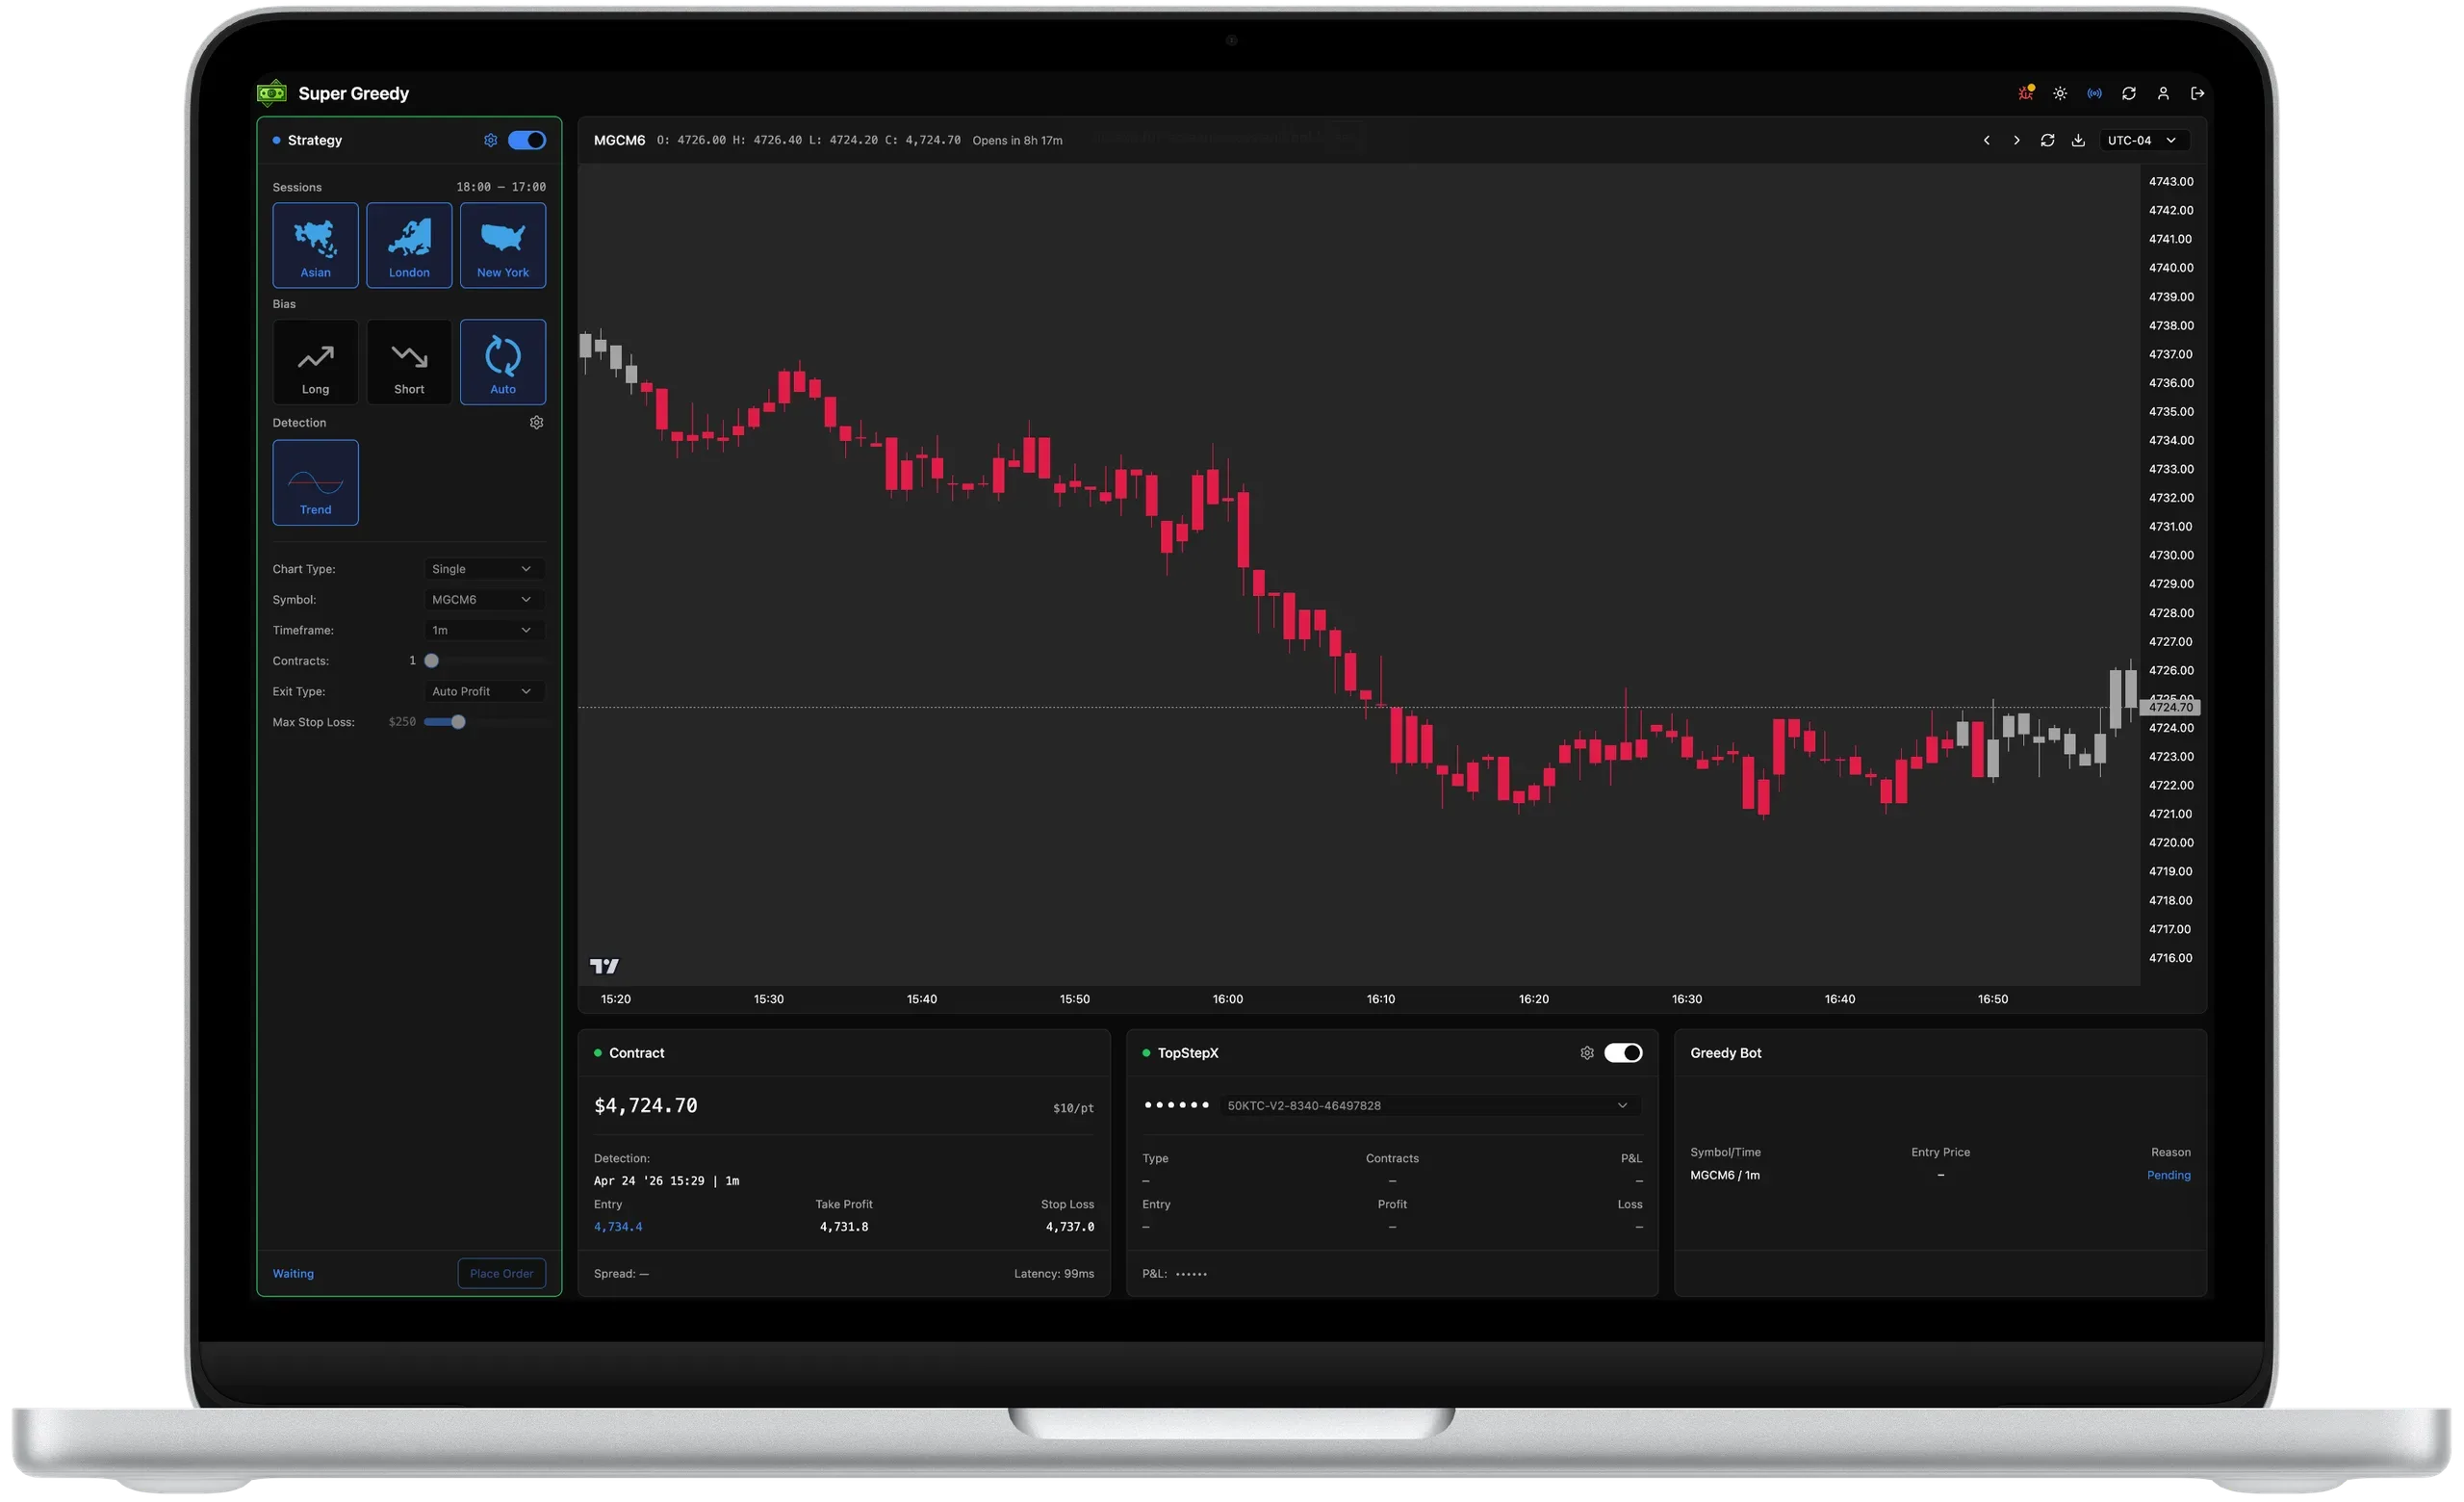This screenshot has width=2464, height=1502.
Task: Click the 16:00 time axis label
Action: pyautogui.click(x=1227, y=998)
